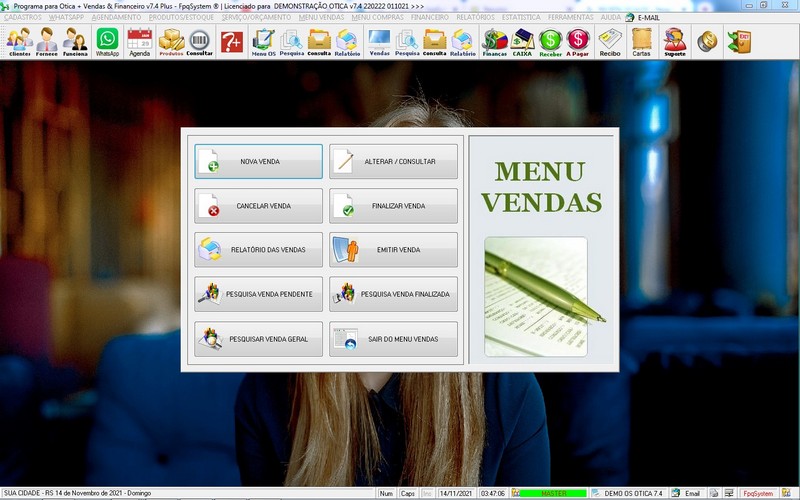Click the SAIR DO MENU VENDAS button
This screenshot has width=800, height=500.
click(x=393, y=339)
